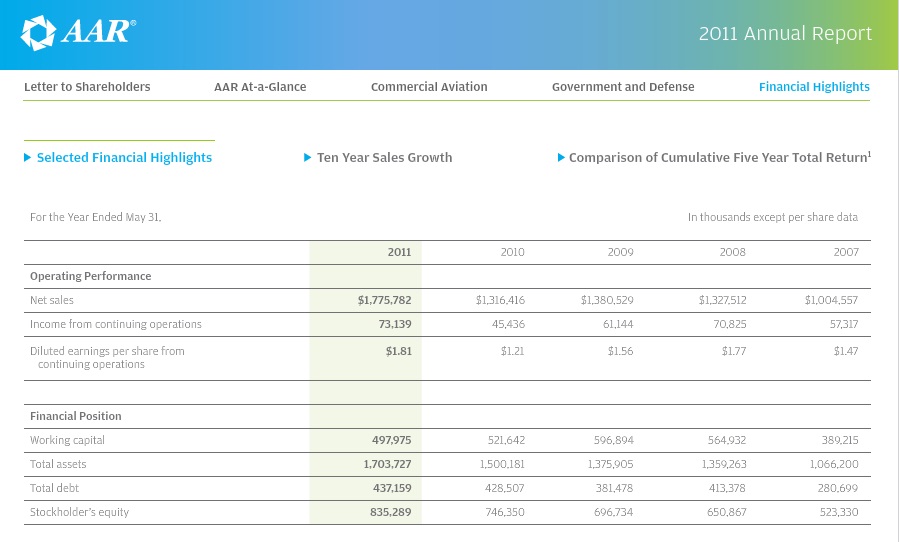The image size is (899, 542).
Task: Show Ten Year Sales Growth tab
Action: click(x=384, y=158)
